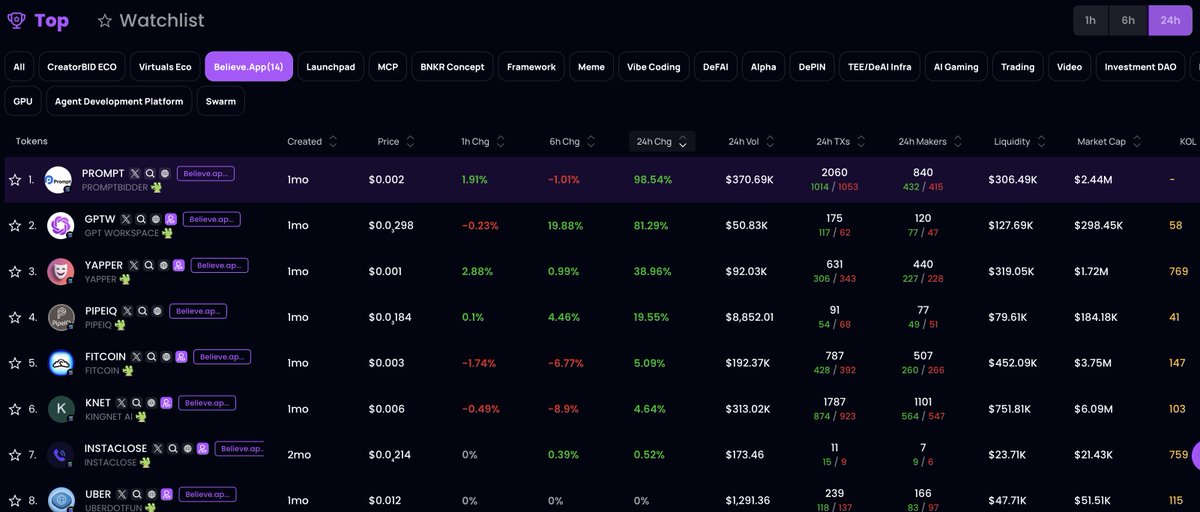The width and height of the screenshot is (1200, 512).
Task: Click the search icon beside GPTW
Action: pos(141,219)
